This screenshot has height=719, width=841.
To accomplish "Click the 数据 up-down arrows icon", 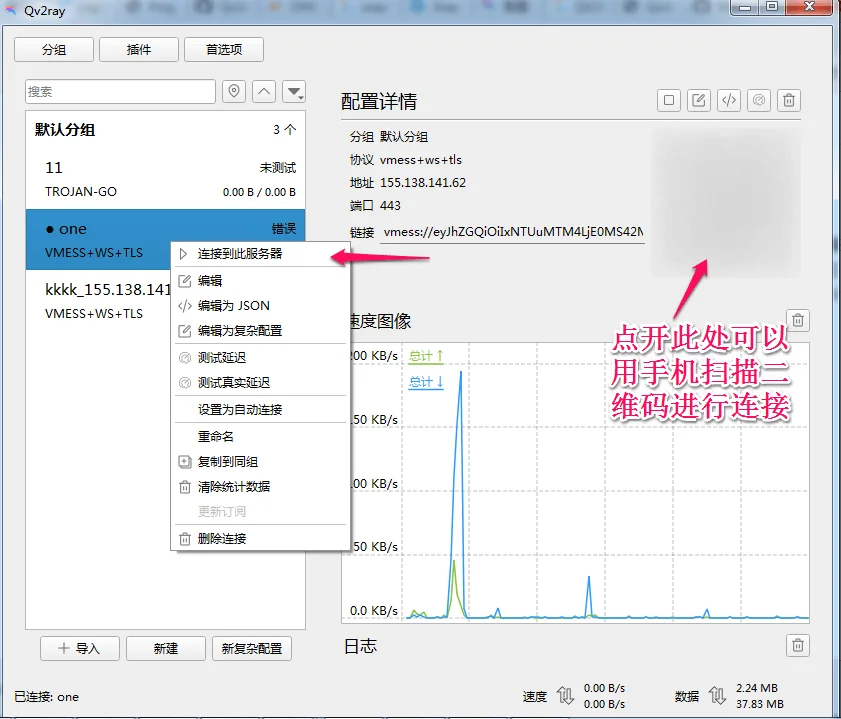I will [x=717, y=696].
